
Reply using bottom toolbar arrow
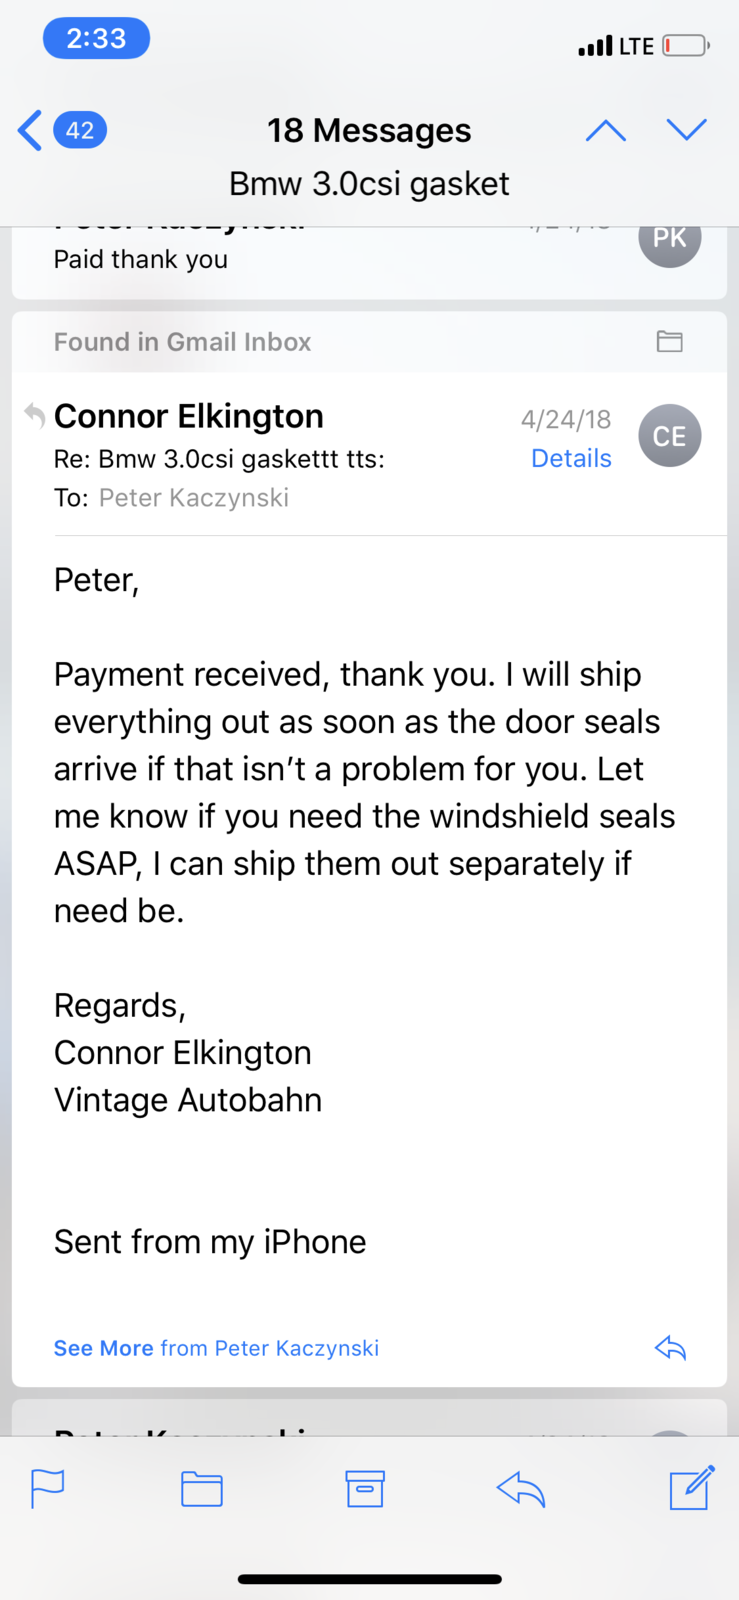coord(521,1488)
